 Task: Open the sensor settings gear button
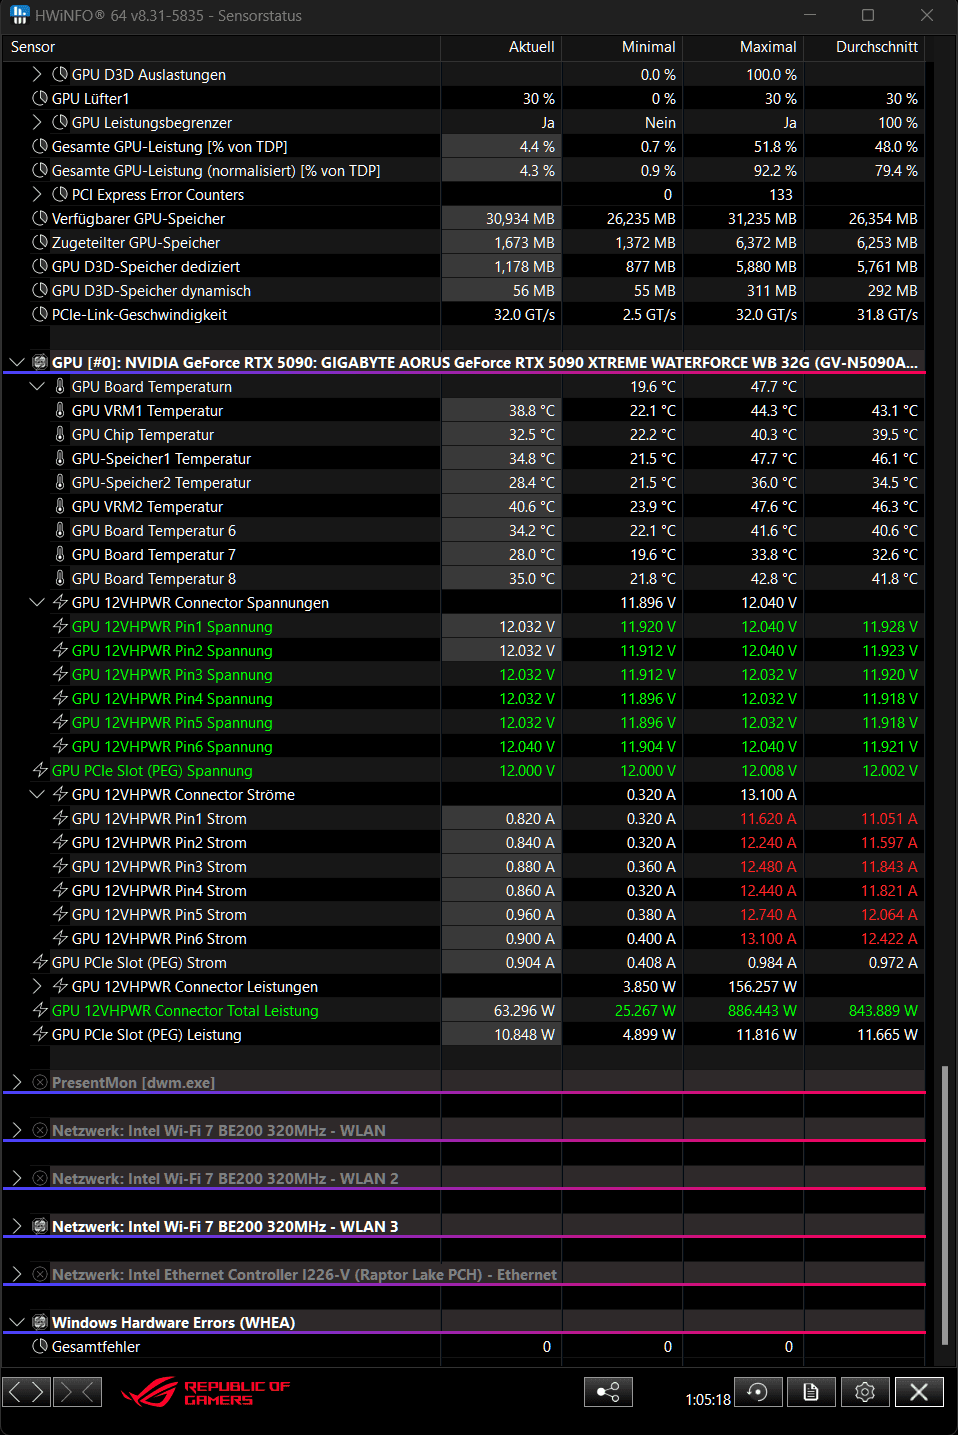pyautogui.click(x=865, y=1392)
